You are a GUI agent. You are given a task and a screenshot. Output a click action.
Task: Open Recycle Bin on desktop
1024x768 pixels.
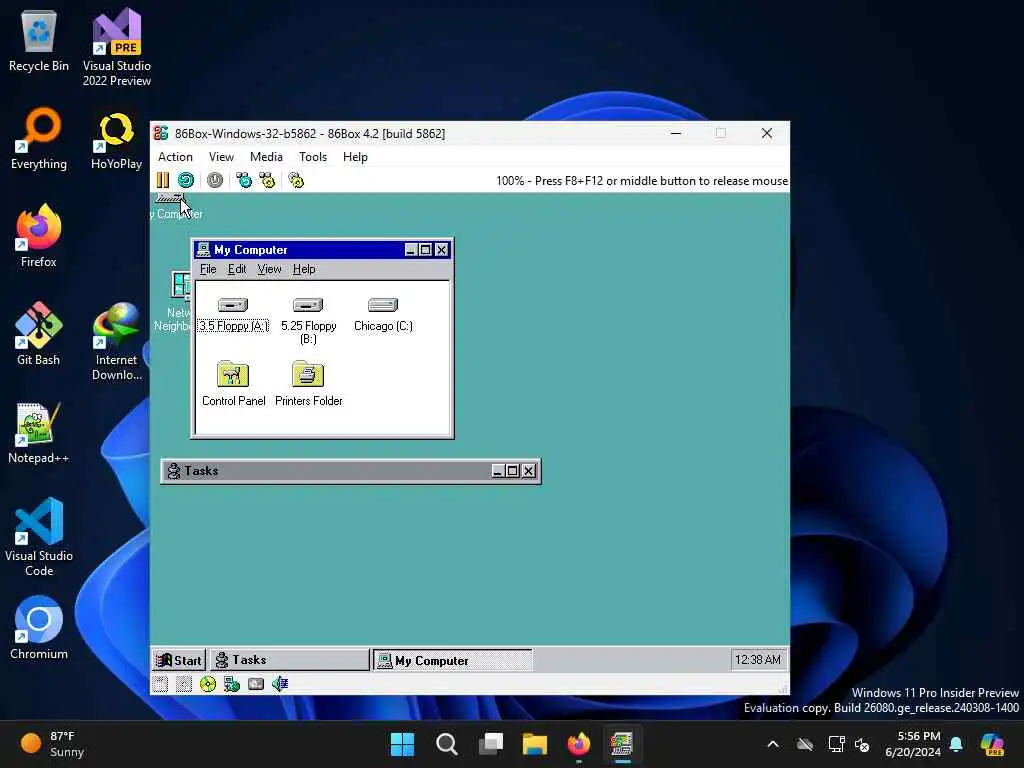coord(39,40)
